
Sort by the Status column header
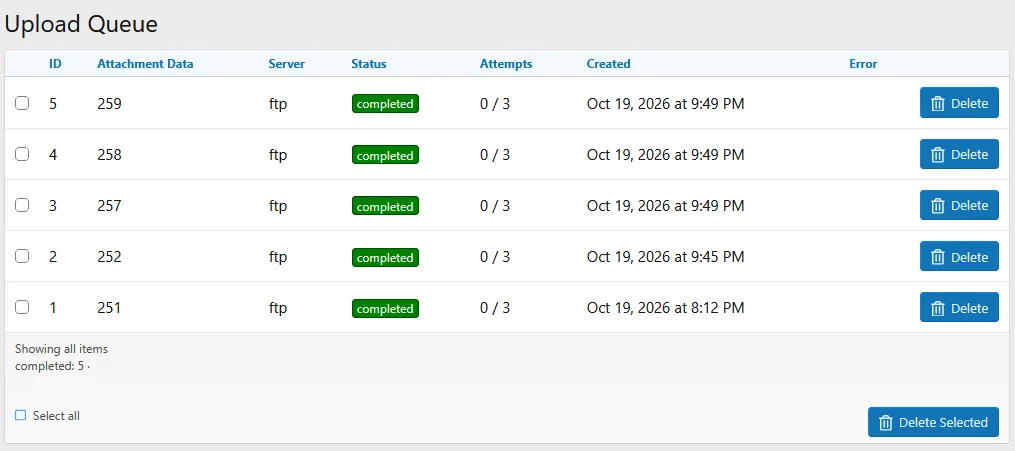tap(369, 64)
